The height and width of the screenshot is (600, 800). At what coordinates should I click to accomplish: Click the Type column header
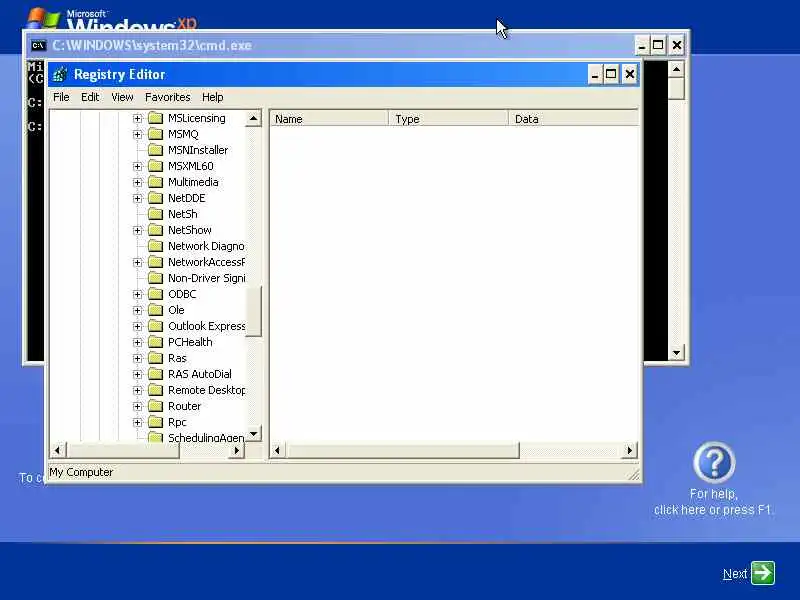[x=448, y=119]
